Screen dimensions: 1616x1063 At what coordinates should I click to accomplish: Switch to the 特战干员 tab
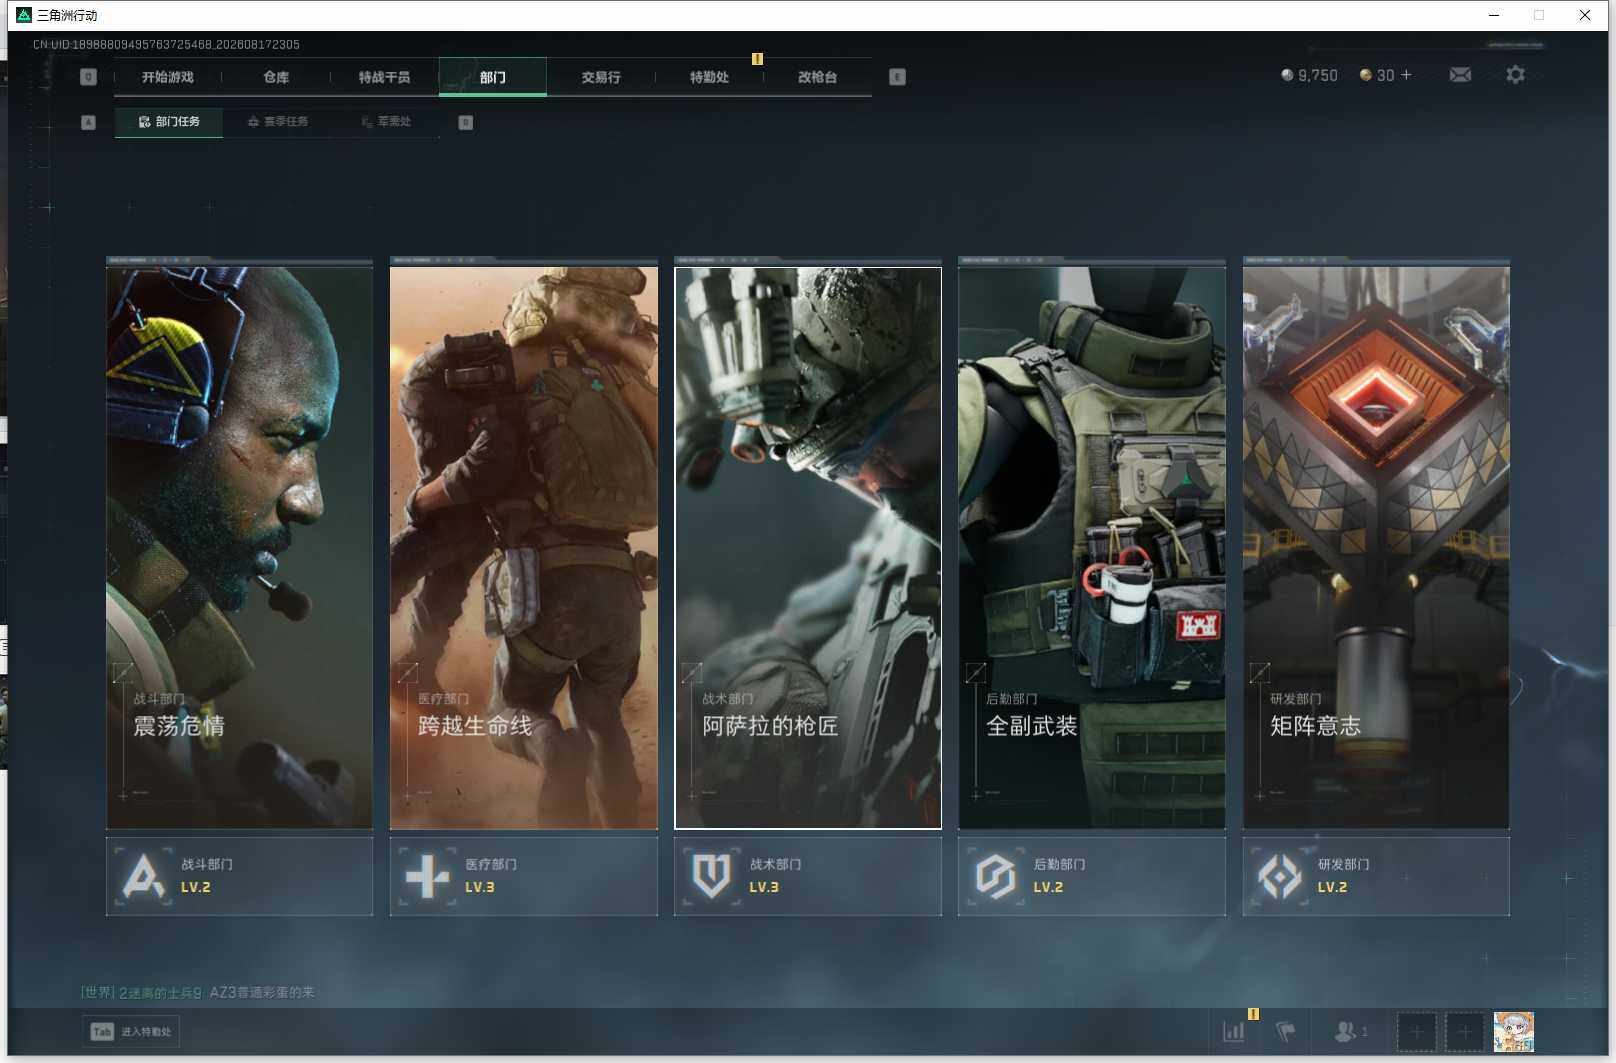point(384,77)
